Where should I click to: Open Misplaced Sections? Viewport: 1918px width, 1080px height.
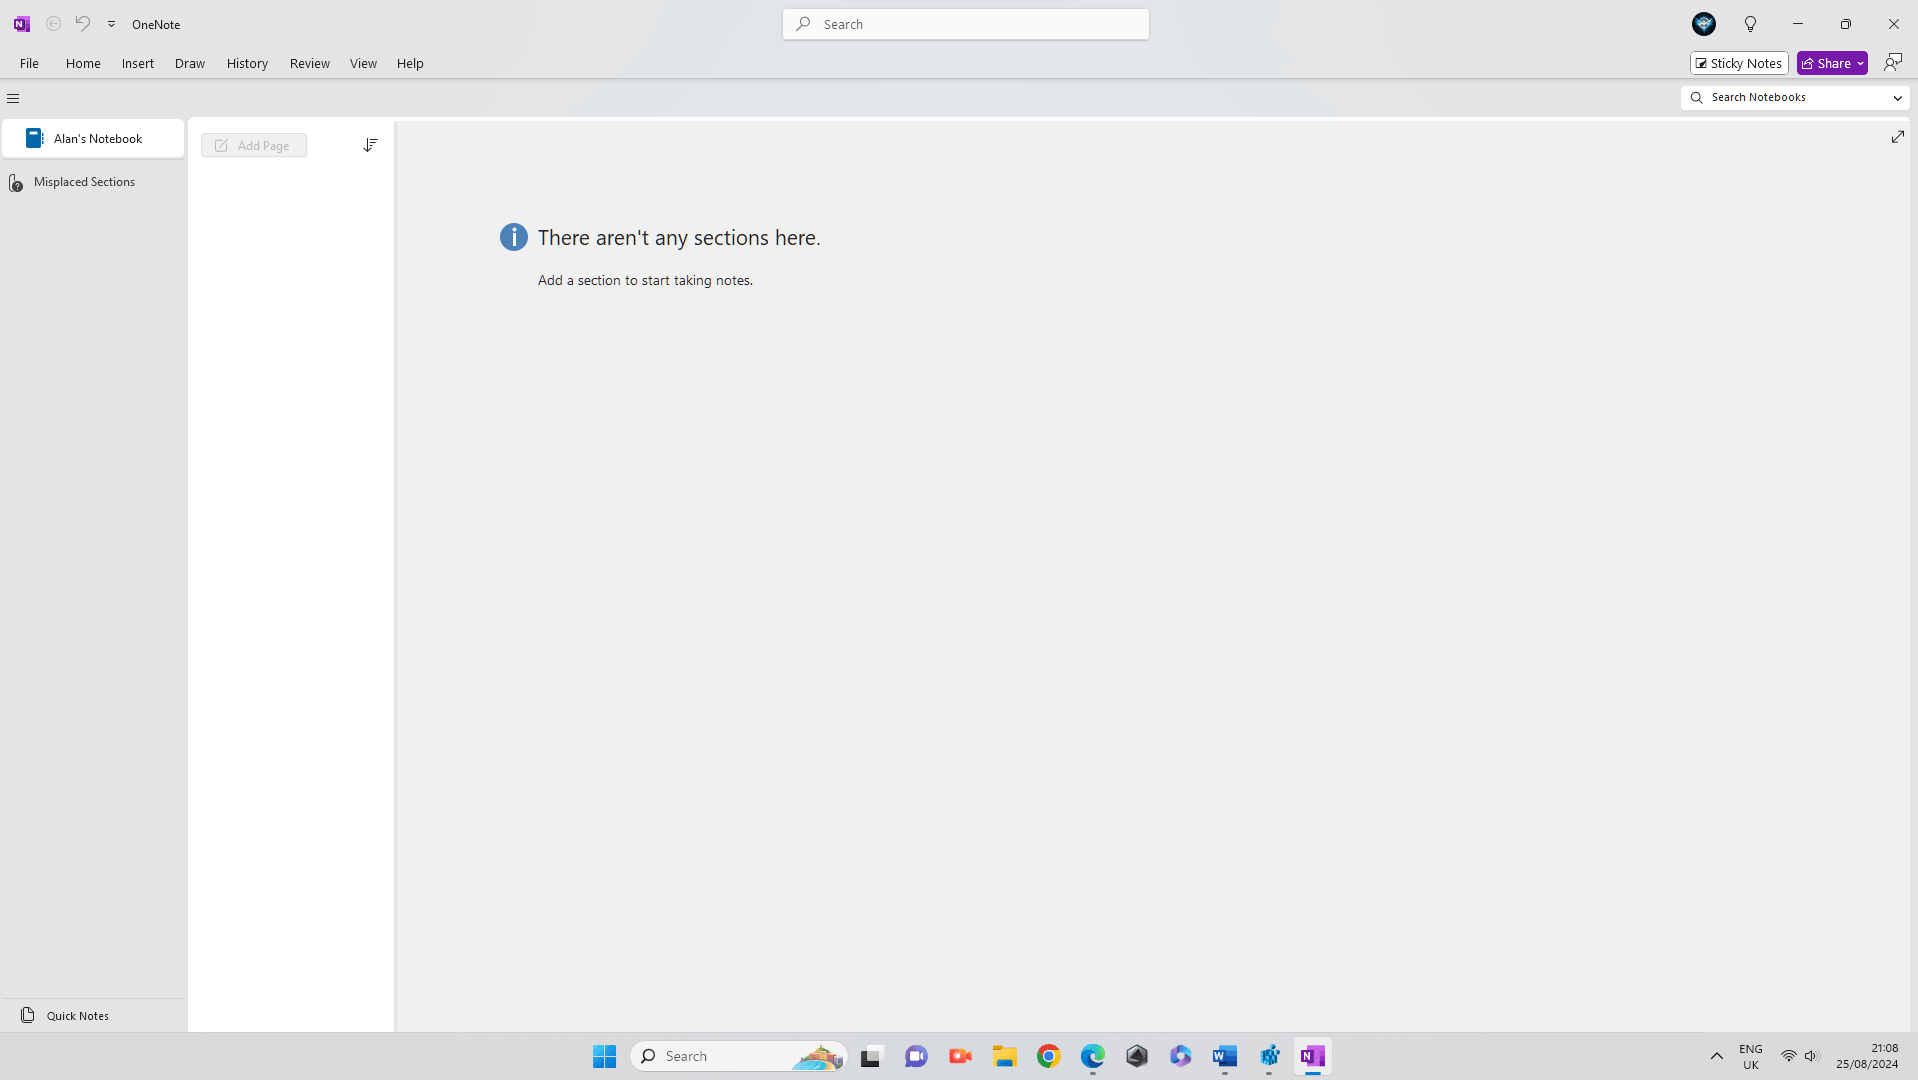(93, 182)
